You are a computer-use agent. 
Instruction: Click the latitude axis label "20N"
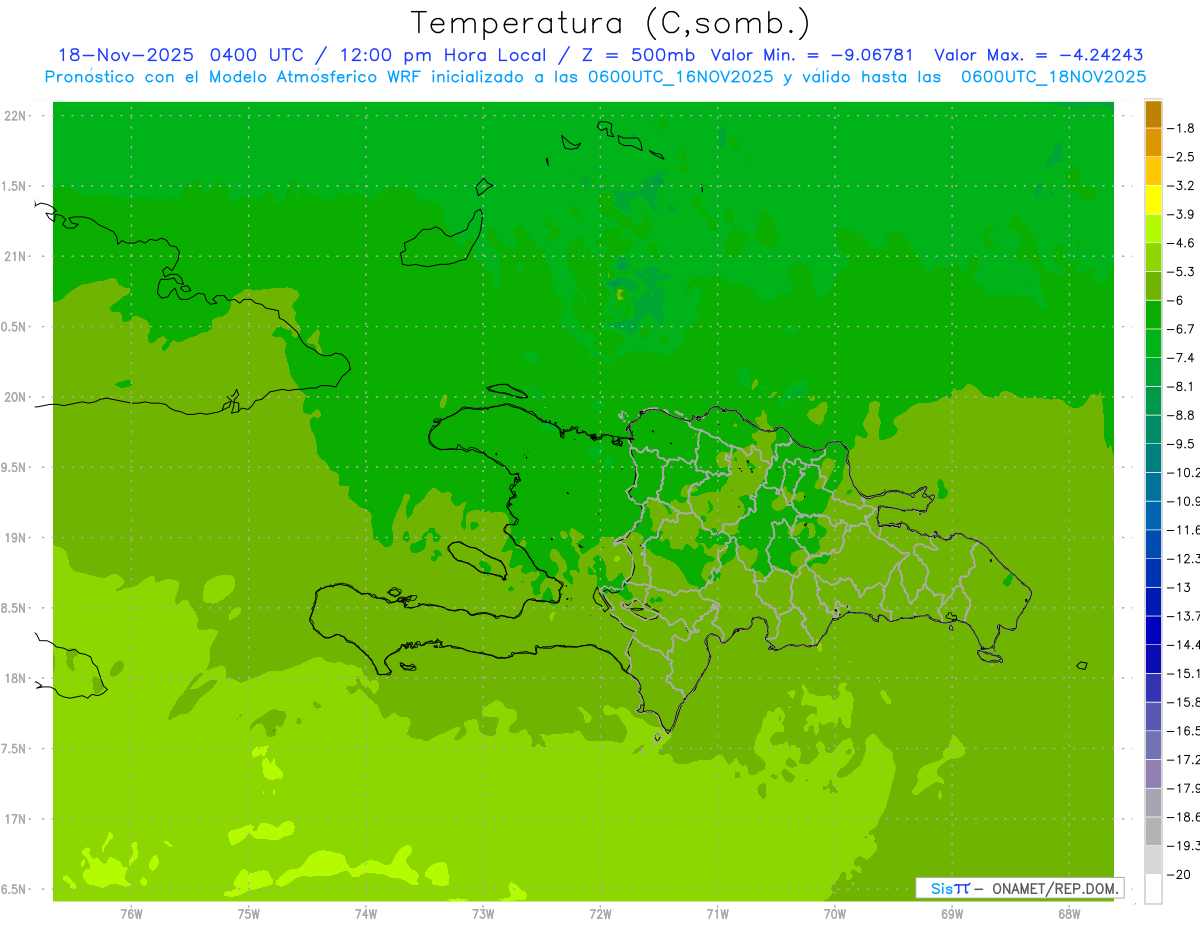[14, 397]
